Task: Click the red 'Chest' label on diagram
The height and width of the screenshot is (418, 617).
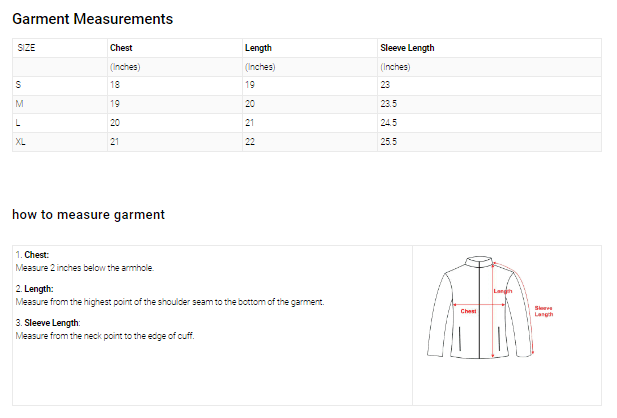Action: pos(468,311)
